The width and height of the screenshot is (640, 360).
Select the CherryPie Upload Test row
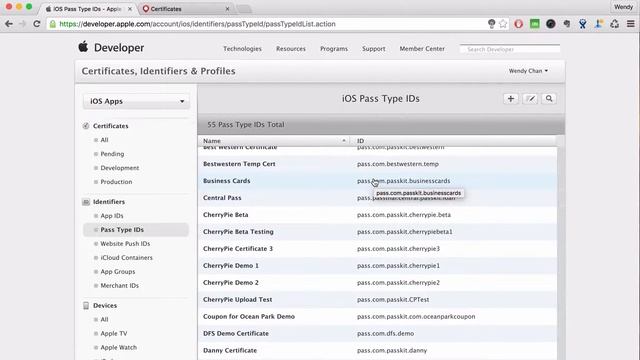378,299
